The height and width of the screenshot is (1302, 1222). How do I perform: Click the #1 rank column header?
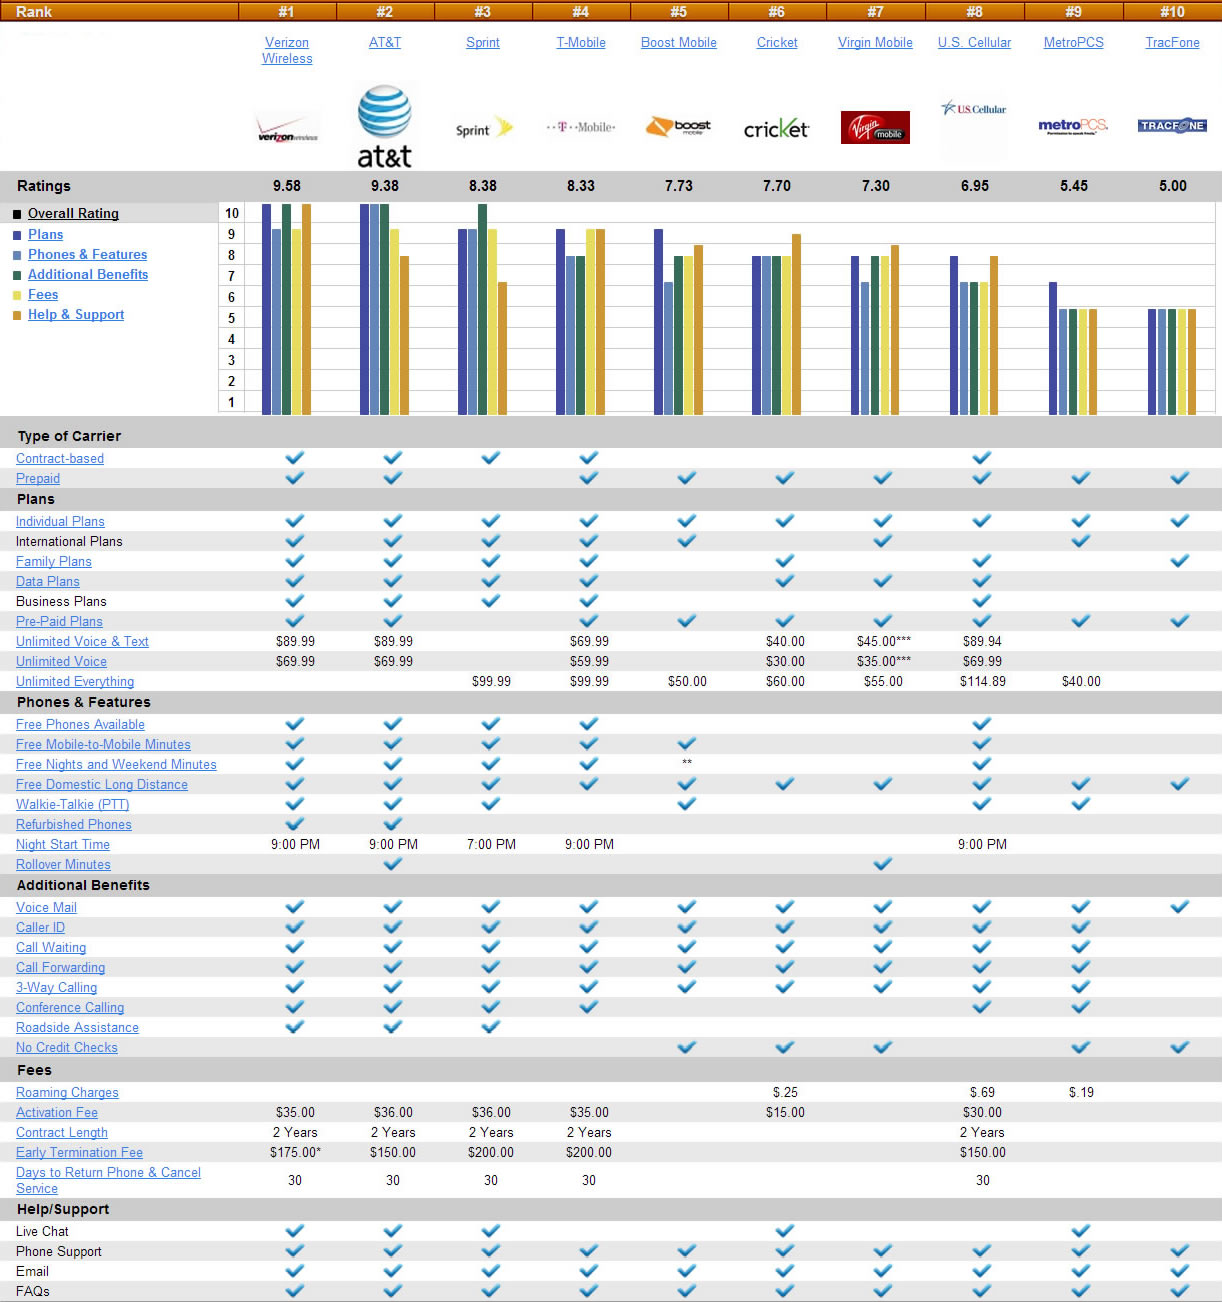point(286,12)
